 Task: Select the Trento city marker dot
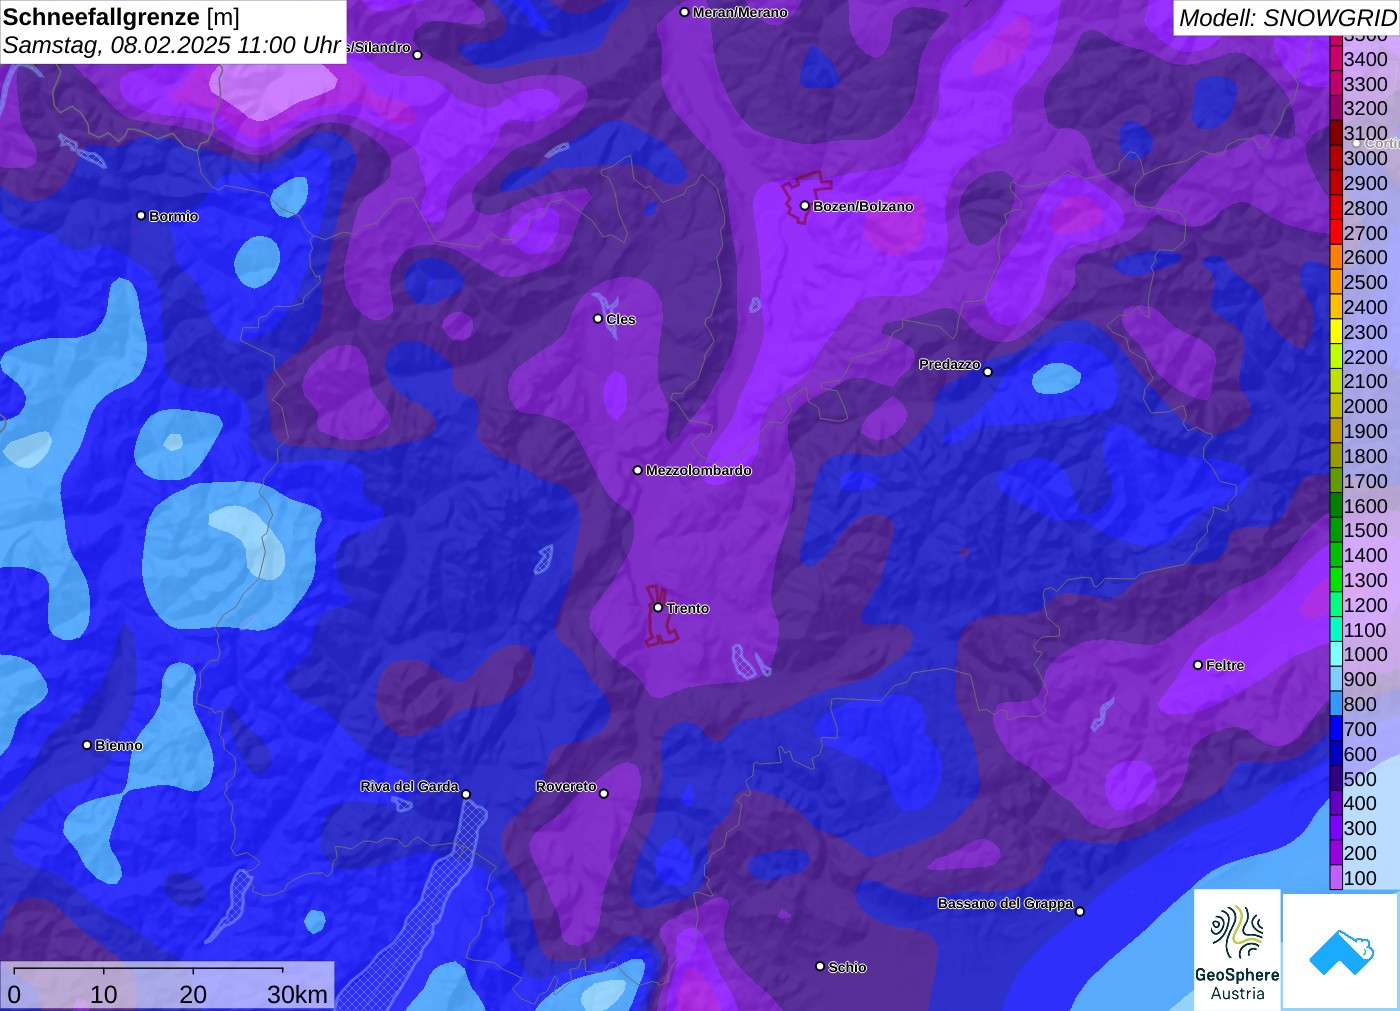(658, 607)
